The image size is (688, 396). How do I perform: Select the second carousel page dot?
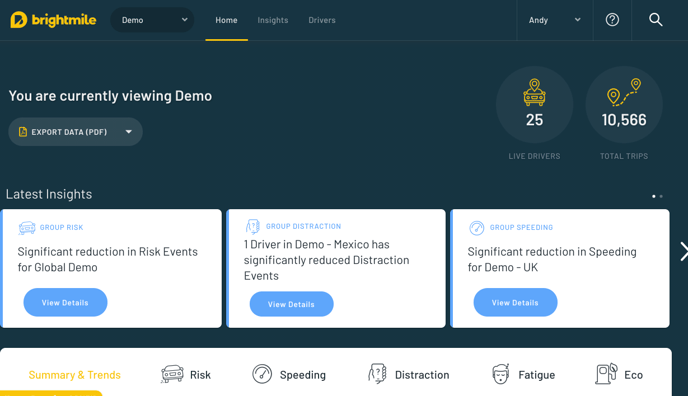[661, 196]
